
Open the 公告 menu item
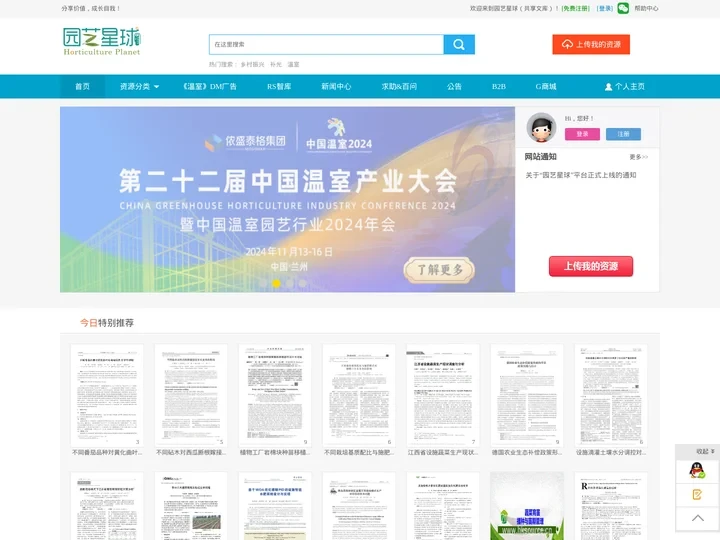(454, 86)
